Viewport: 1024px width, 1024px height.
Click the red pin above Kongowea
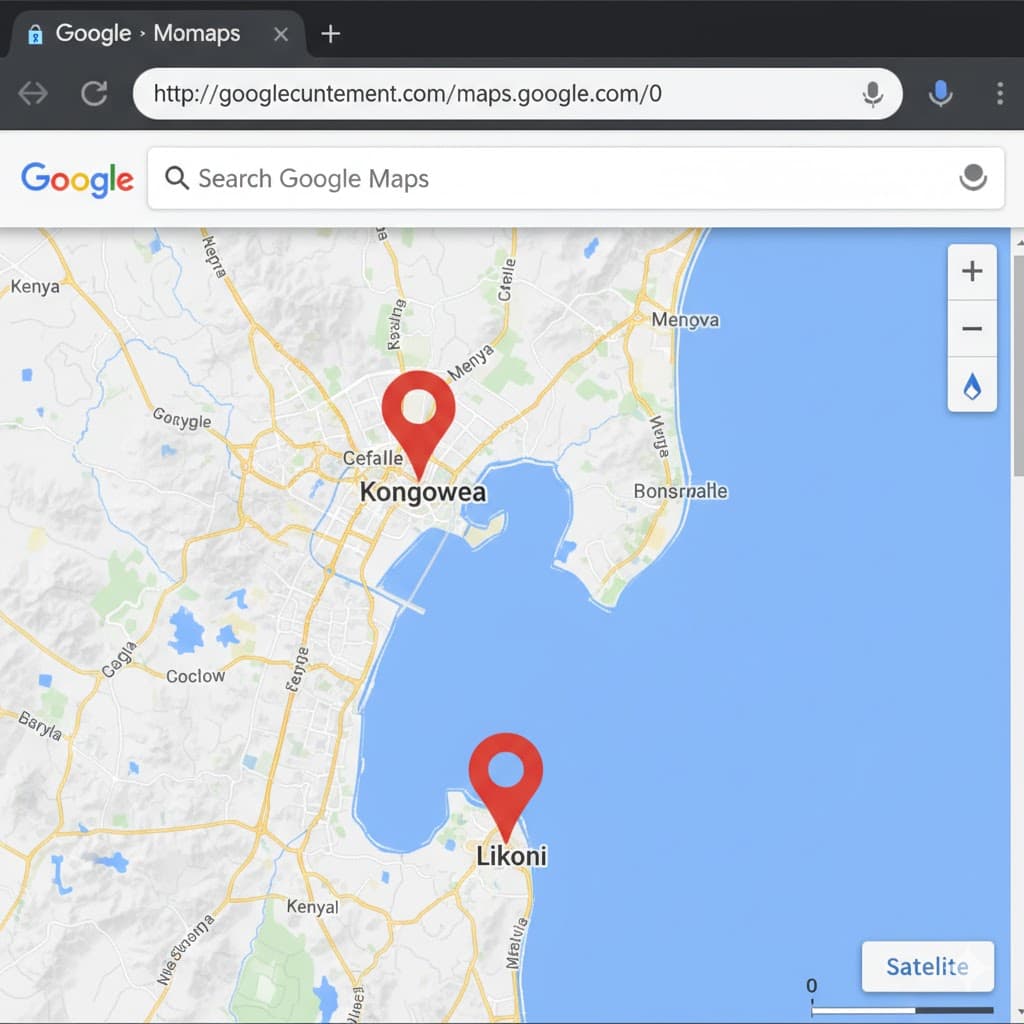point(418,411)
